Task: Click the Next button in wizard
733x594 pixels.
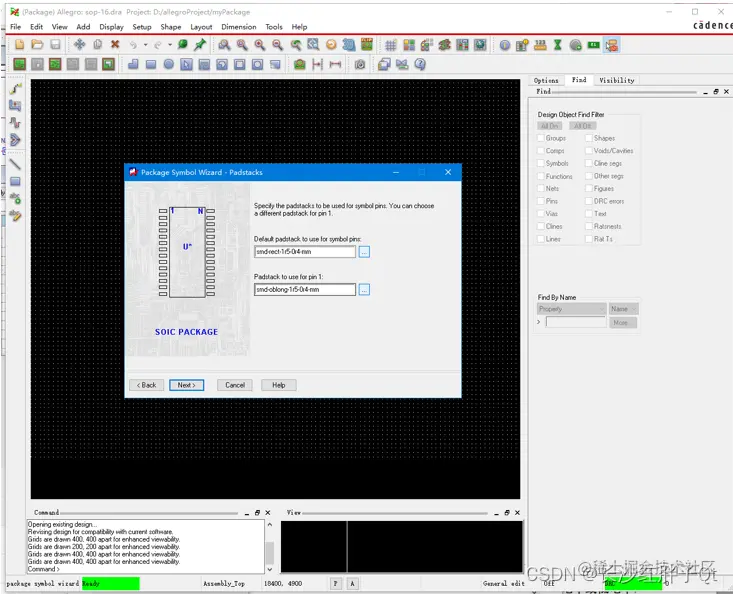Action: click(x=187, y=385)
